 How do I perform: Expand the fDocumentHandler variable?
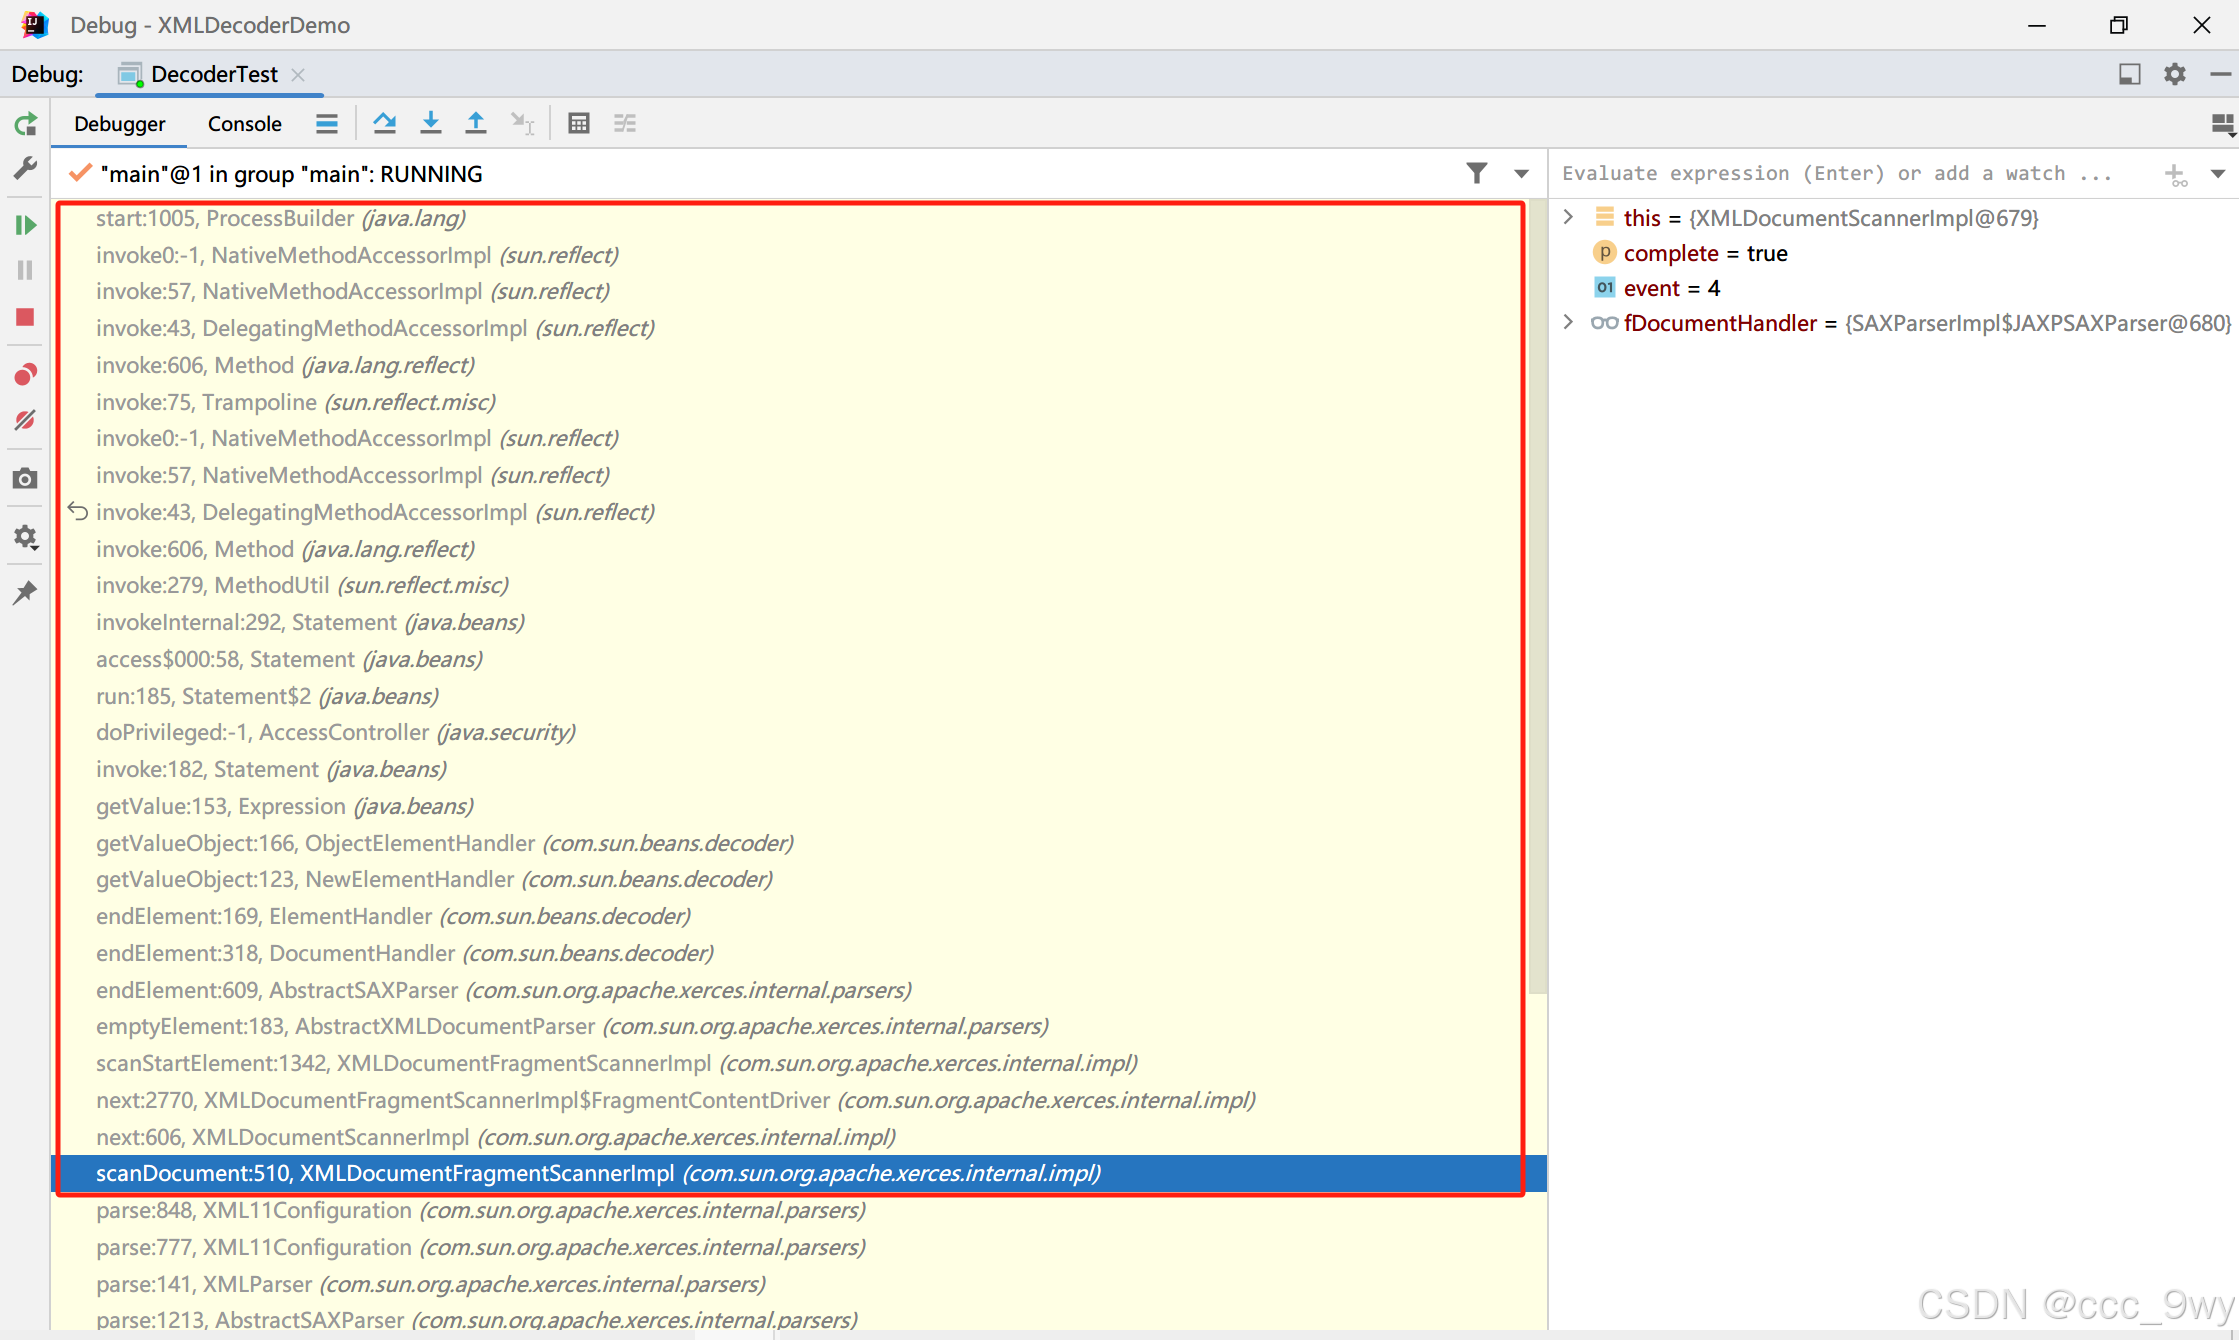coord(1568,322)
